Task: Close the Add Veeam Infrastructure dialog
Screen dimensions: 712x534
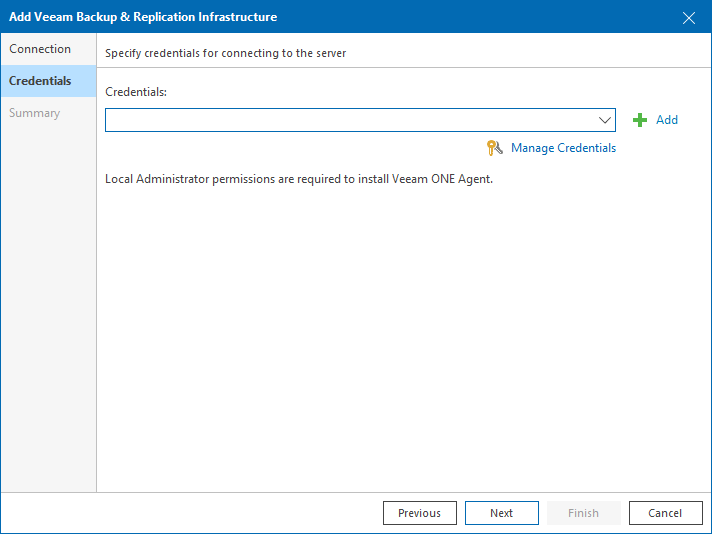Action: click(x=689, y=18)
